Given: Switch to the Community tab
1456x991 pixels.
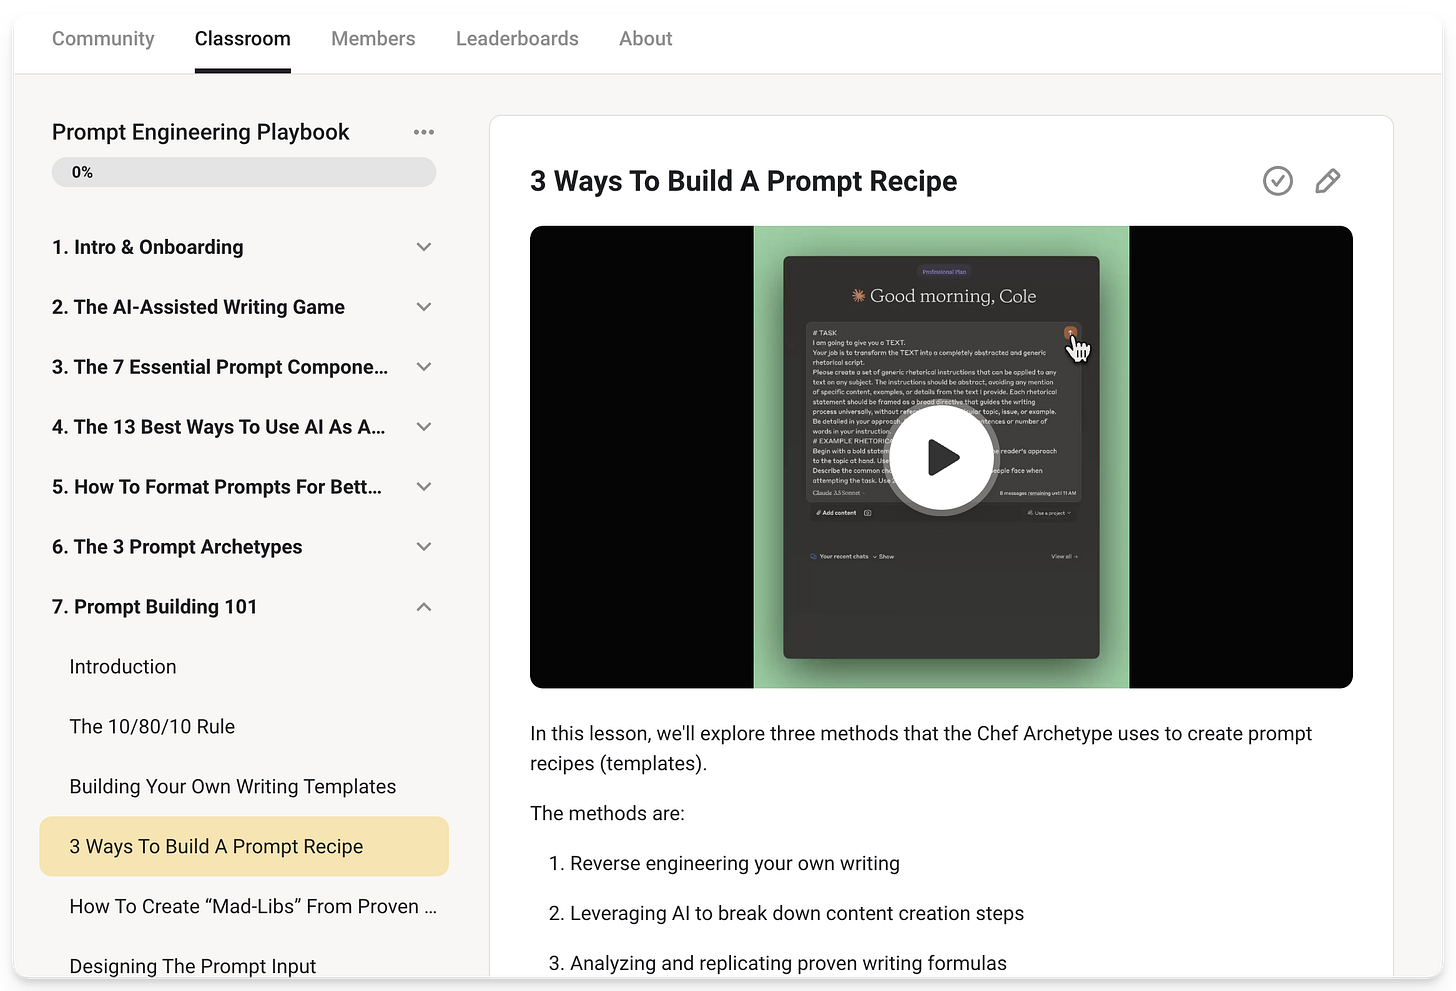Looking at the screenshot, I should [103, 39].
